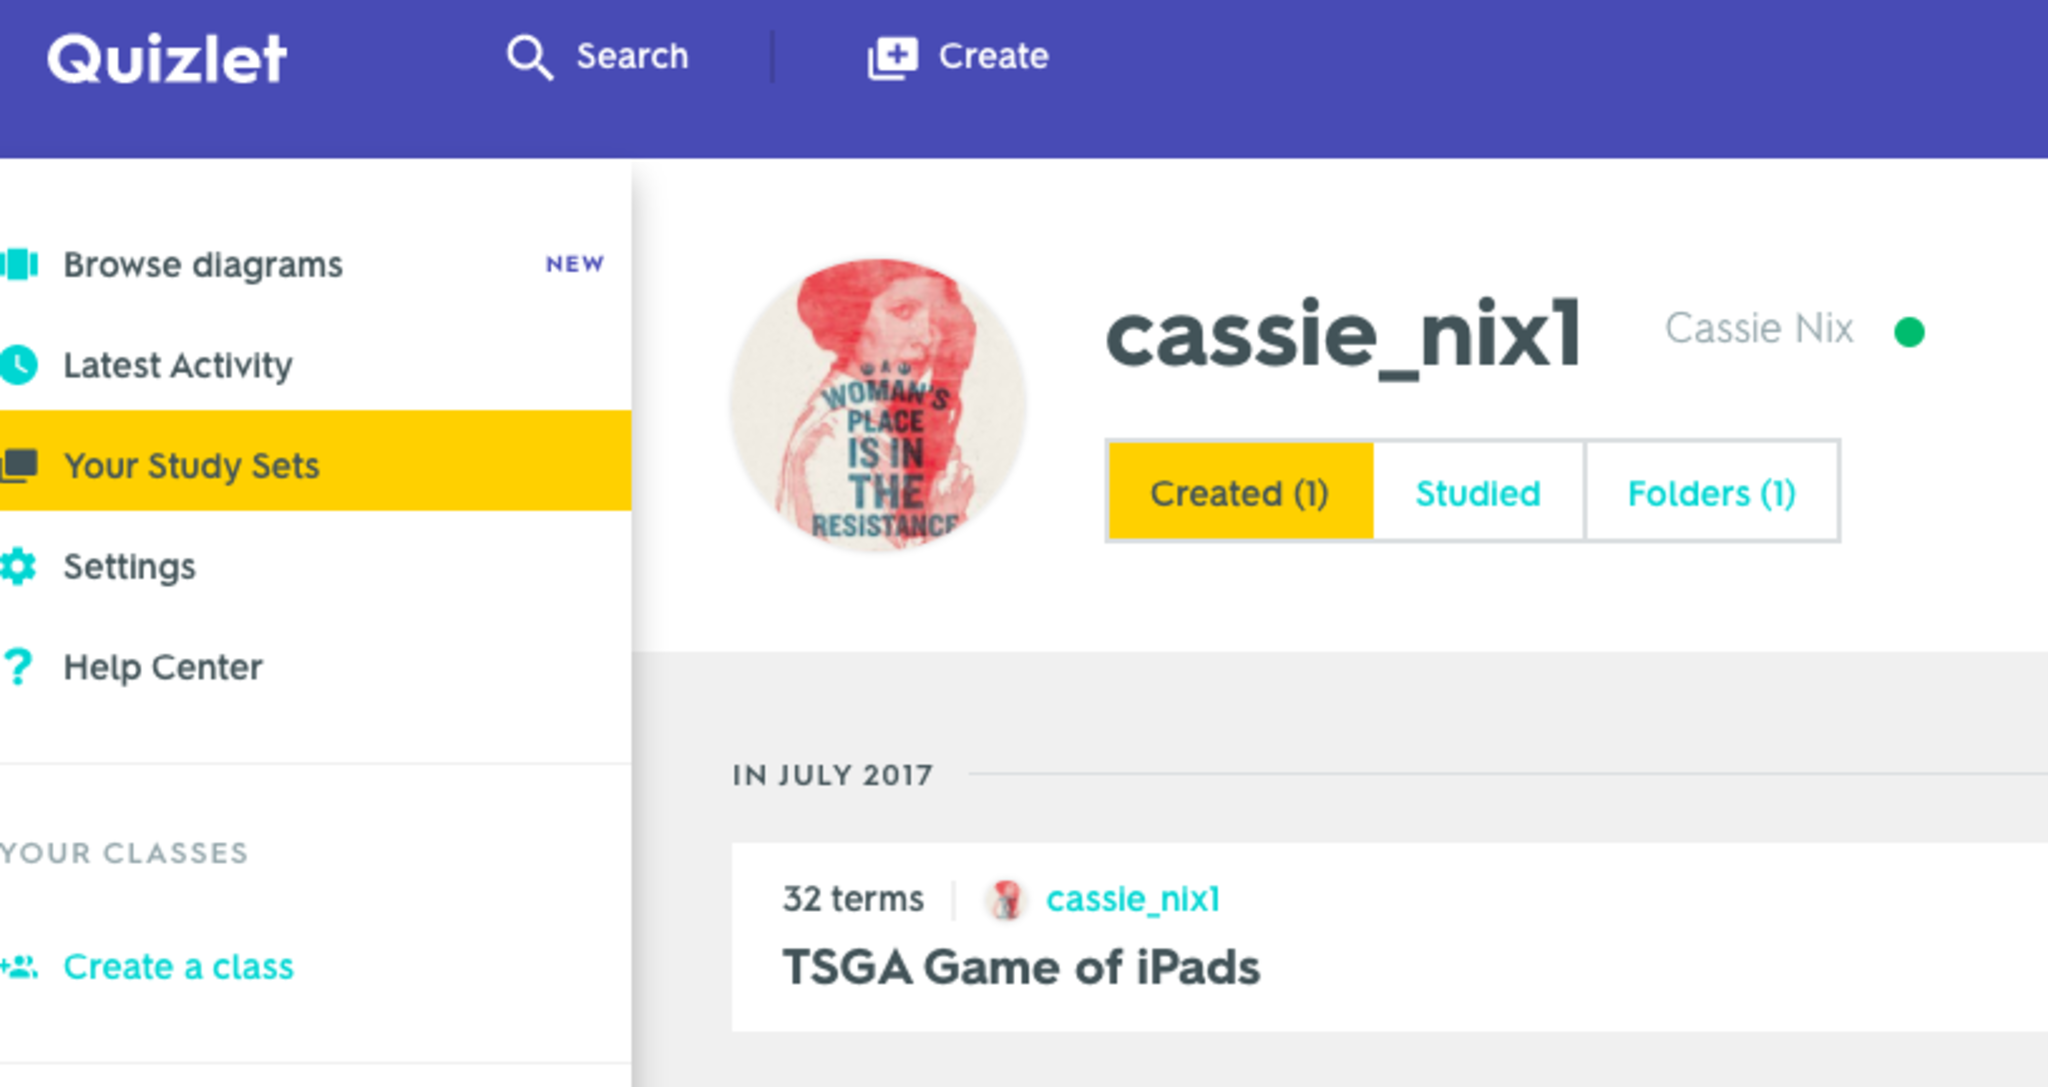This screenshot has width=2048, height=1087.
Task: Open the Folders (1) tab
Action: click(x=1711, y=493)
